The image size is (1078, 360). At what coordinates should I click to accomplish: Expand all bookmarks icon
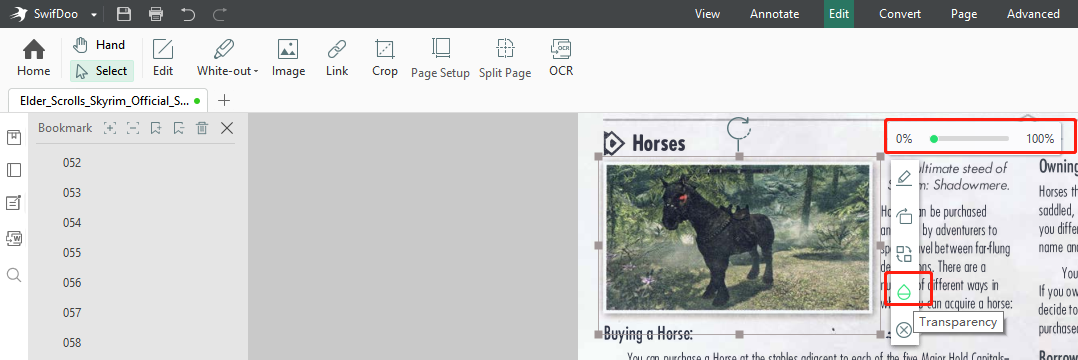[109, 128]
